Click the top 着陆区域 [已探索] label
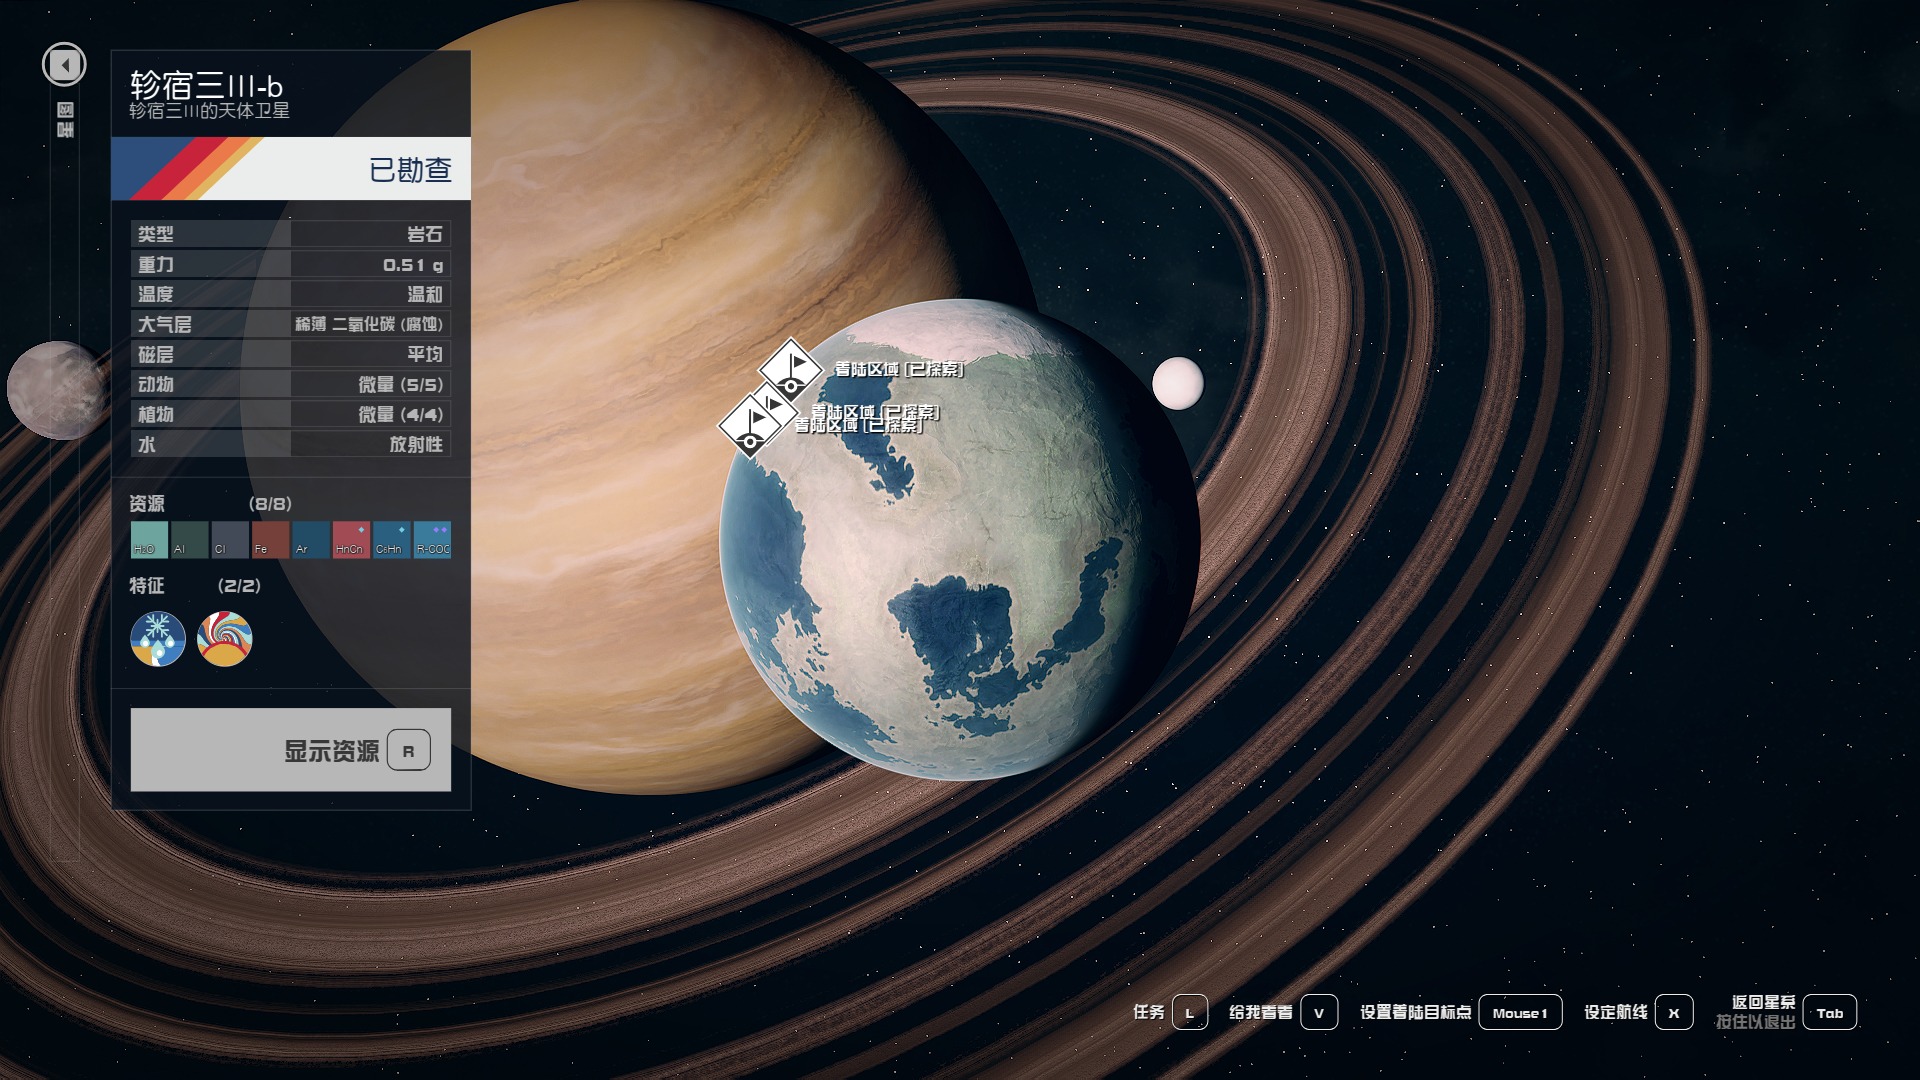 coord(899,369)
